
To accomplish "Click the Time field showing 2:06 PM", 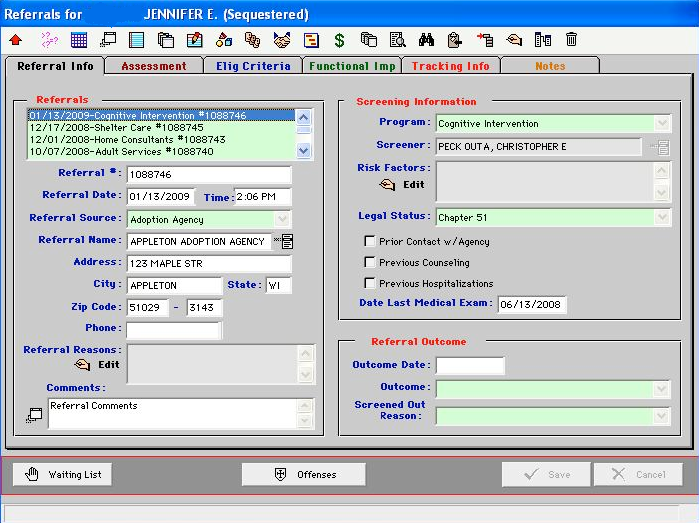I will pos(263,196).
